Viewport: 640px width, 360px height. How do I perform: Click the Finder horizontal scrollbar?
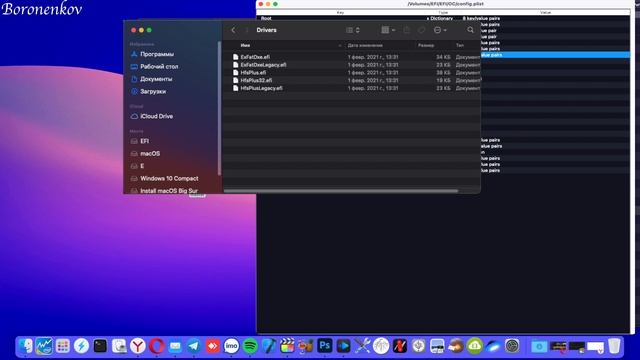click(340, 191)
